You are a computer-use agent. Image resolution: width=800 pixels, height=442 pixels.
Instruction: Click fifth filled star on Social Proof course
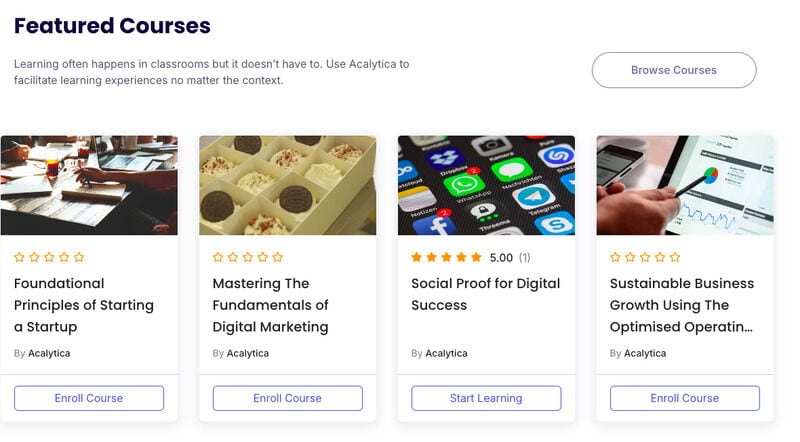pyautogui.click(x=476, y=257)
